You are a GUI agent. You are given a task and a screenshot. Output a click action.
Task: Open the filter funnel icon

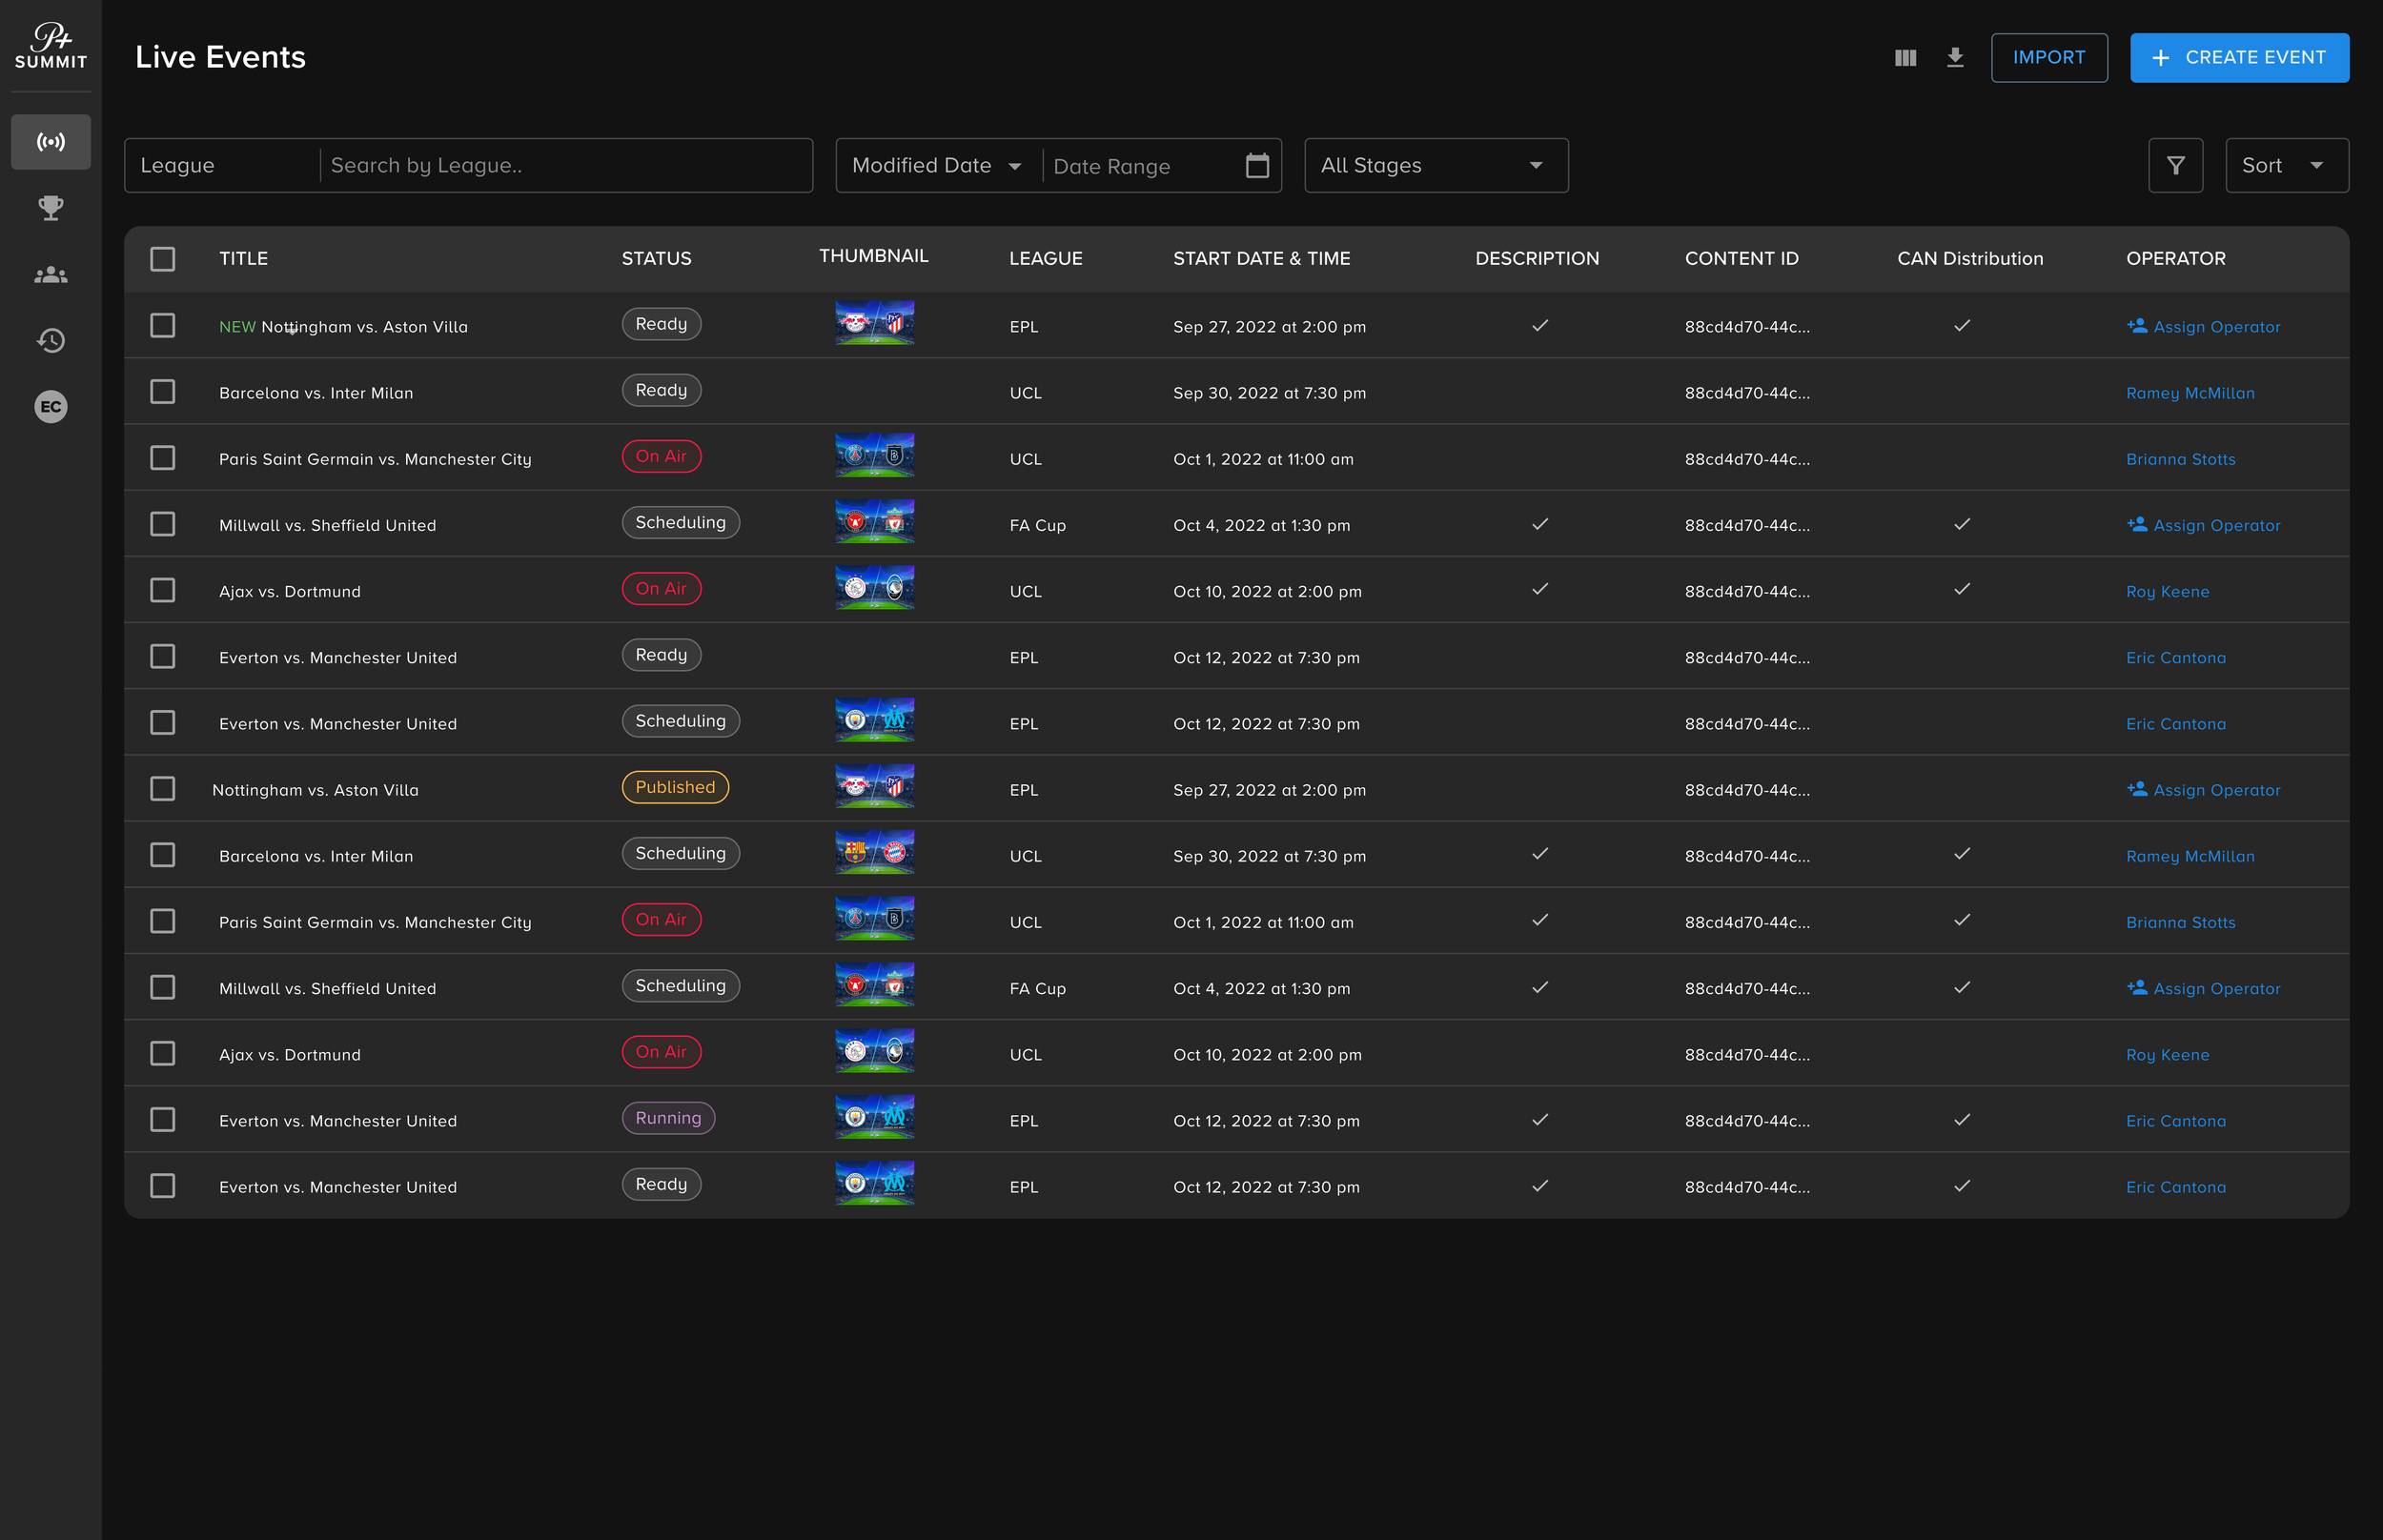click(x=2175, y=166)
